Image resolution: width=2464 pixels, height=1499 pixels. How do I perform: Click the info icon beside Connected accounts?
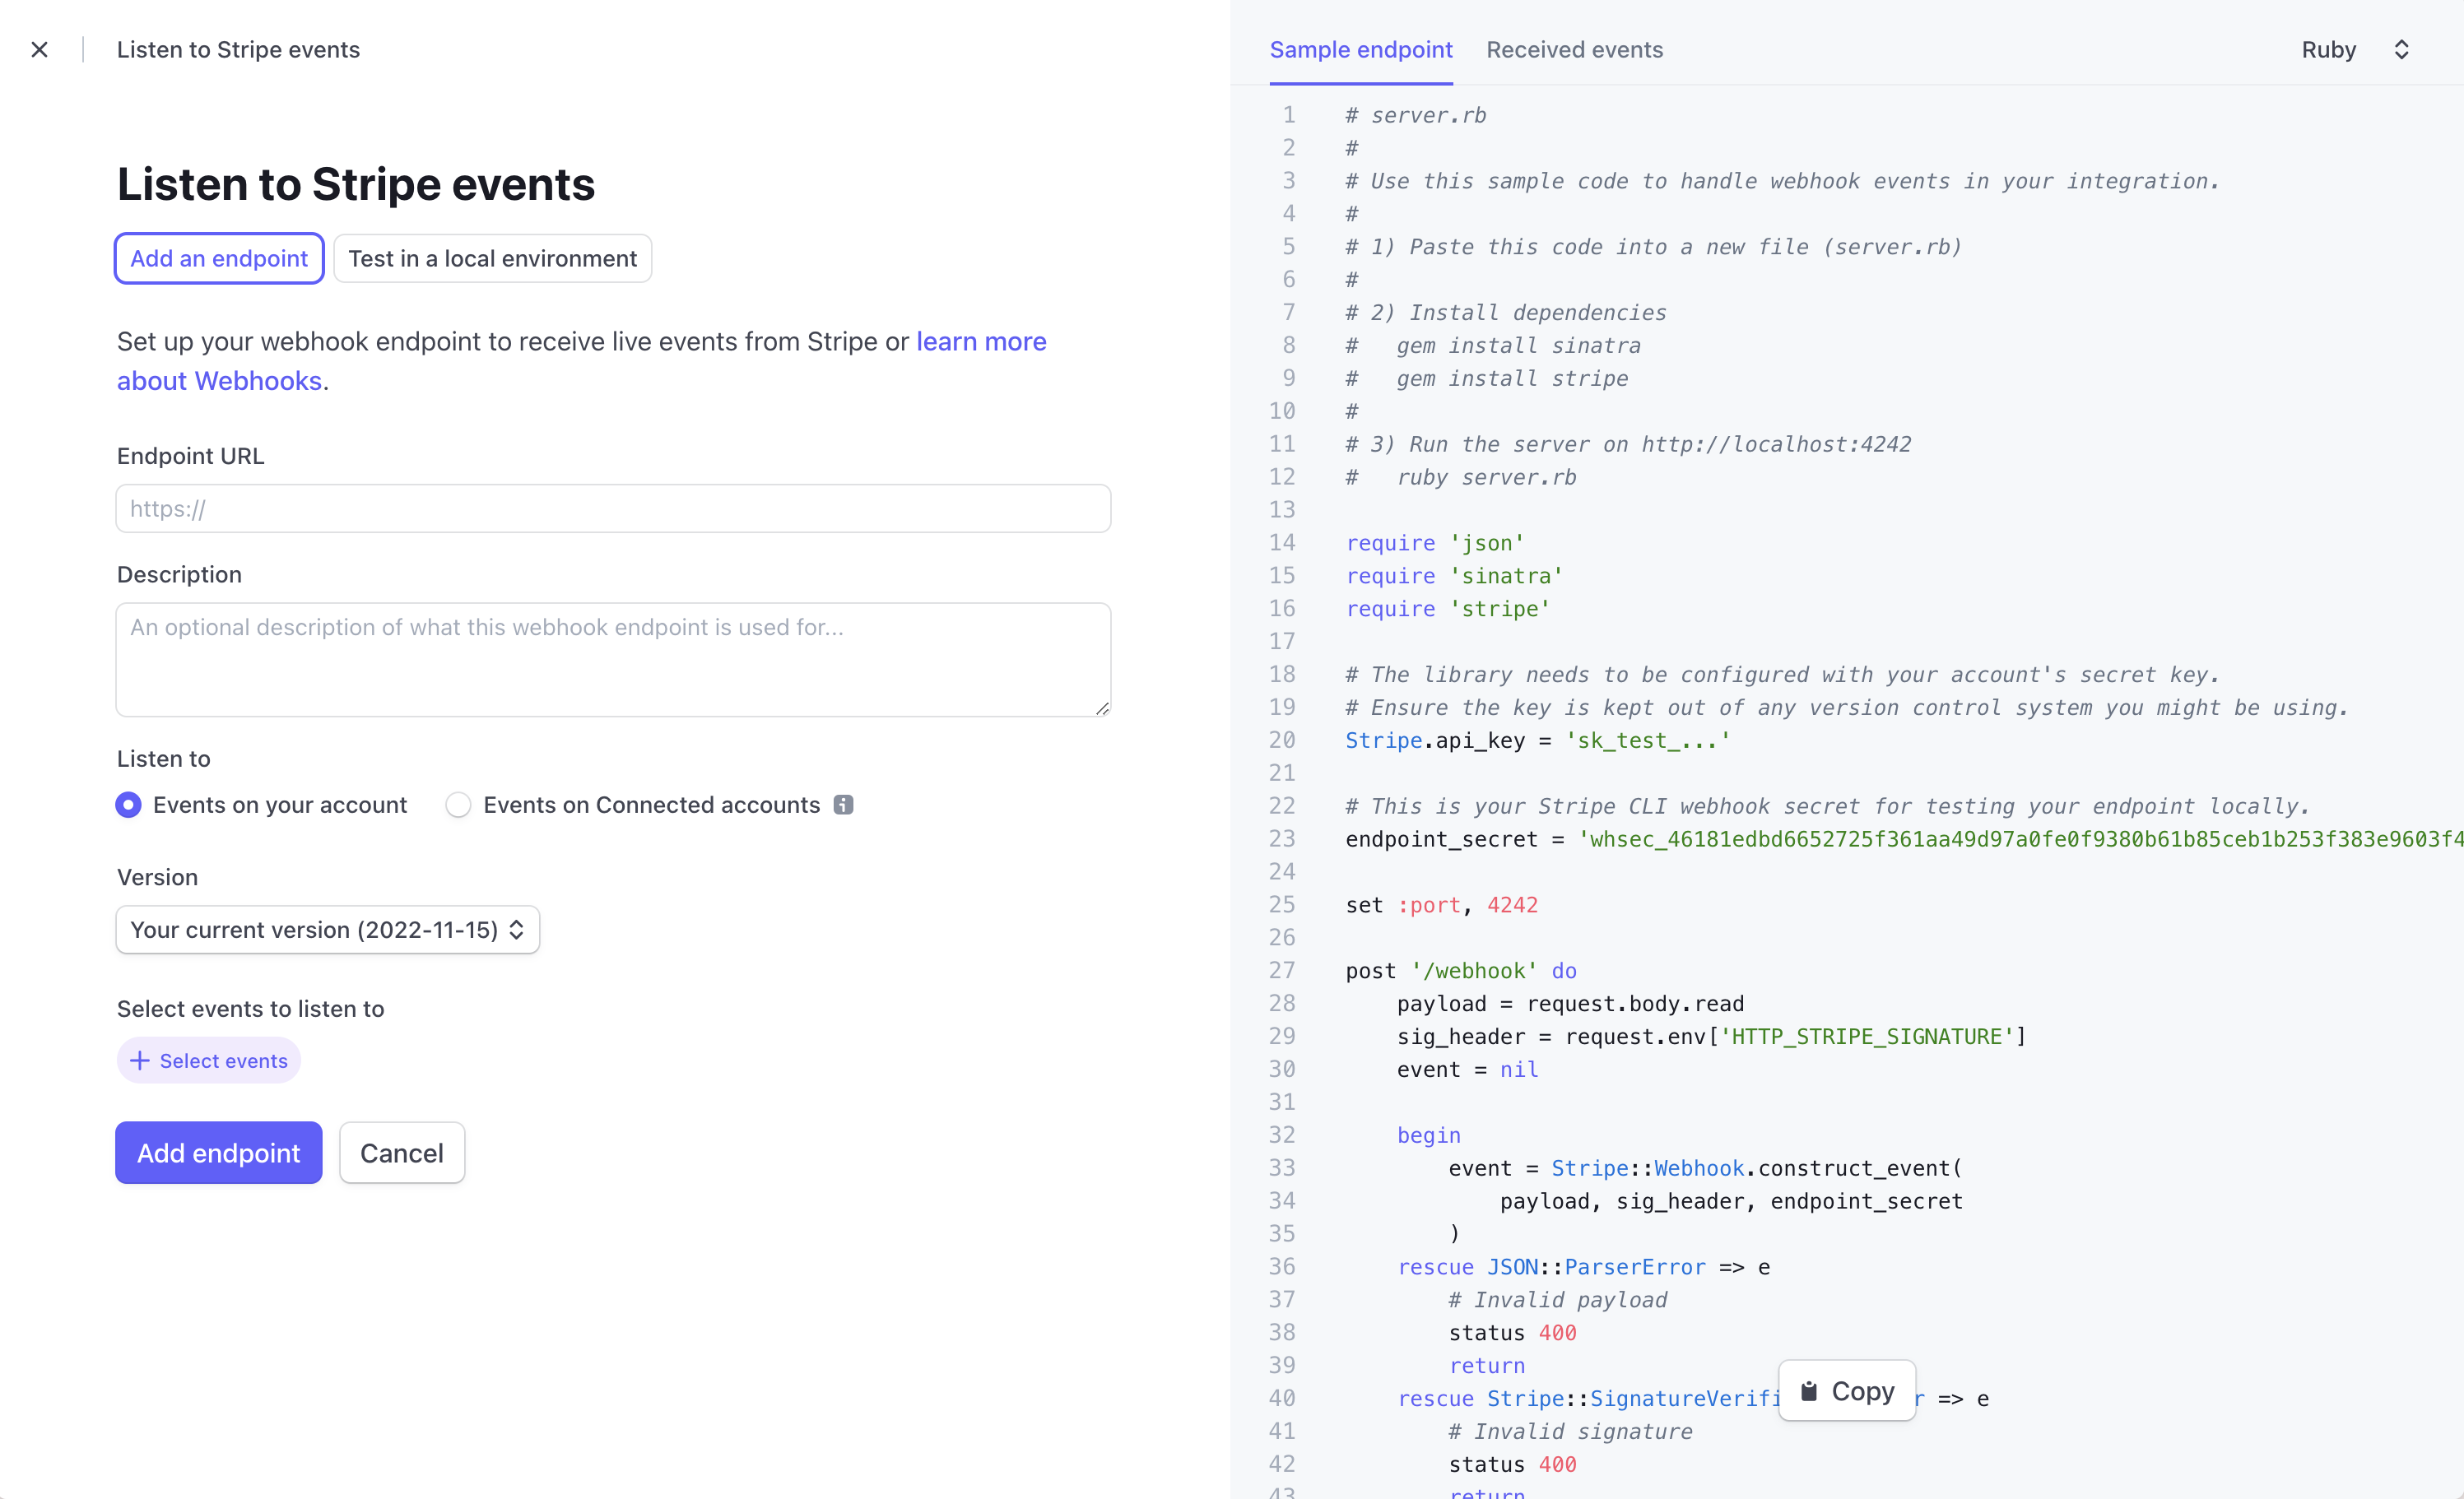coord(843,805)
